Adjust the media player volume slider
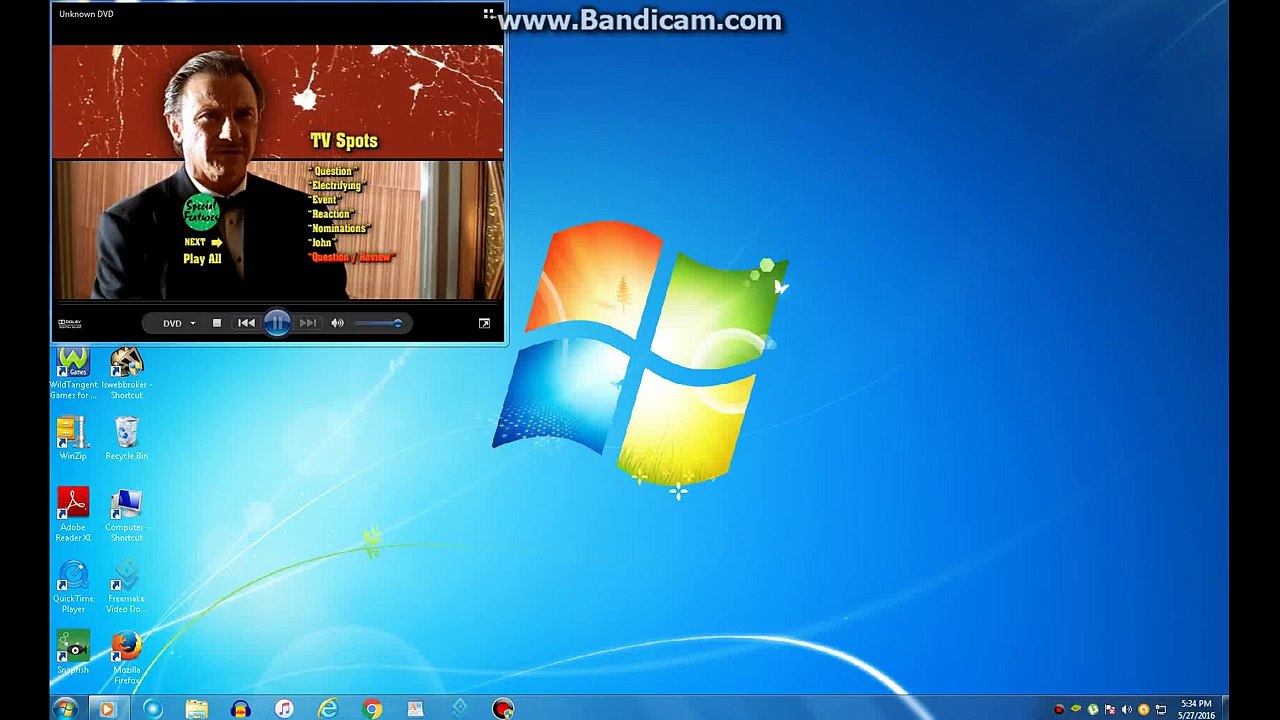Screen dimensions: 1280x720 (x=377, y=323)
